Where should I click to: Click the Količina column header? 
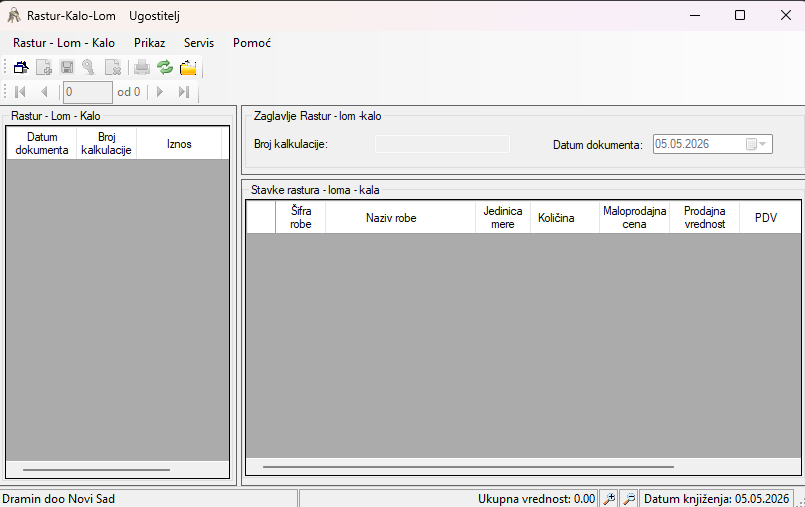point(565,218)
